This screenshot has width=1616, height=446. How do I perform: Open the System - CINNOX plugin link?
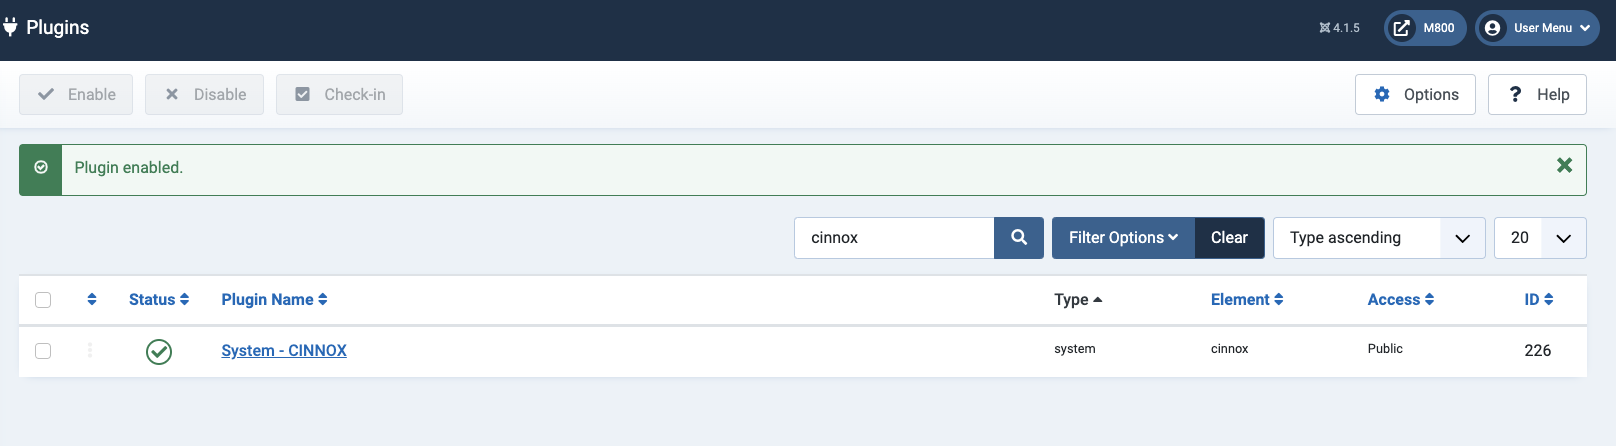click(x=284, y=351)
